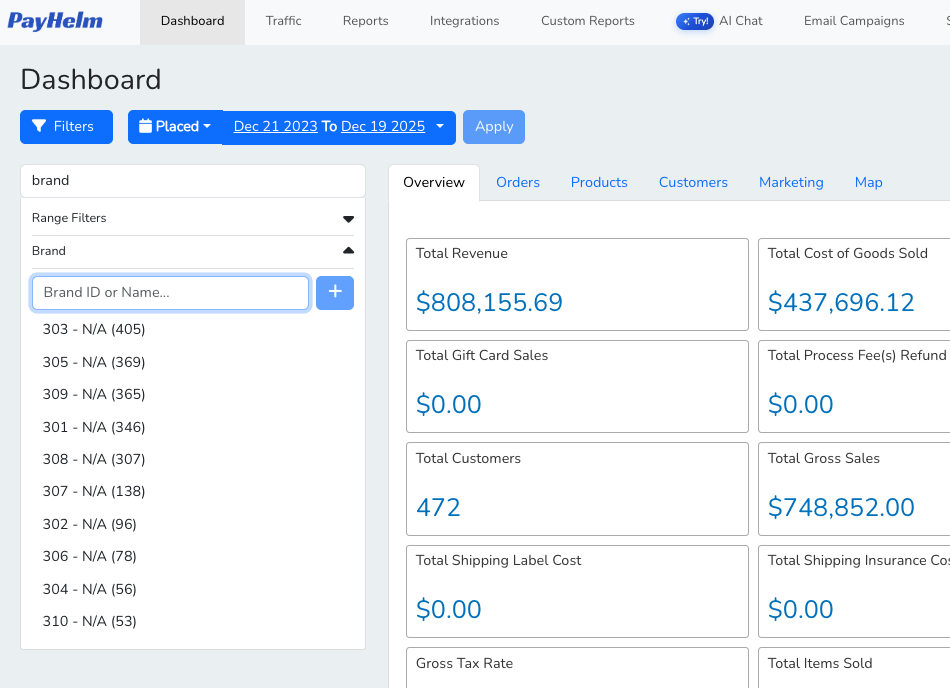Screen dimensions: 950x688
Task: Click the funnel icon in Filters button
Action: 39,126
